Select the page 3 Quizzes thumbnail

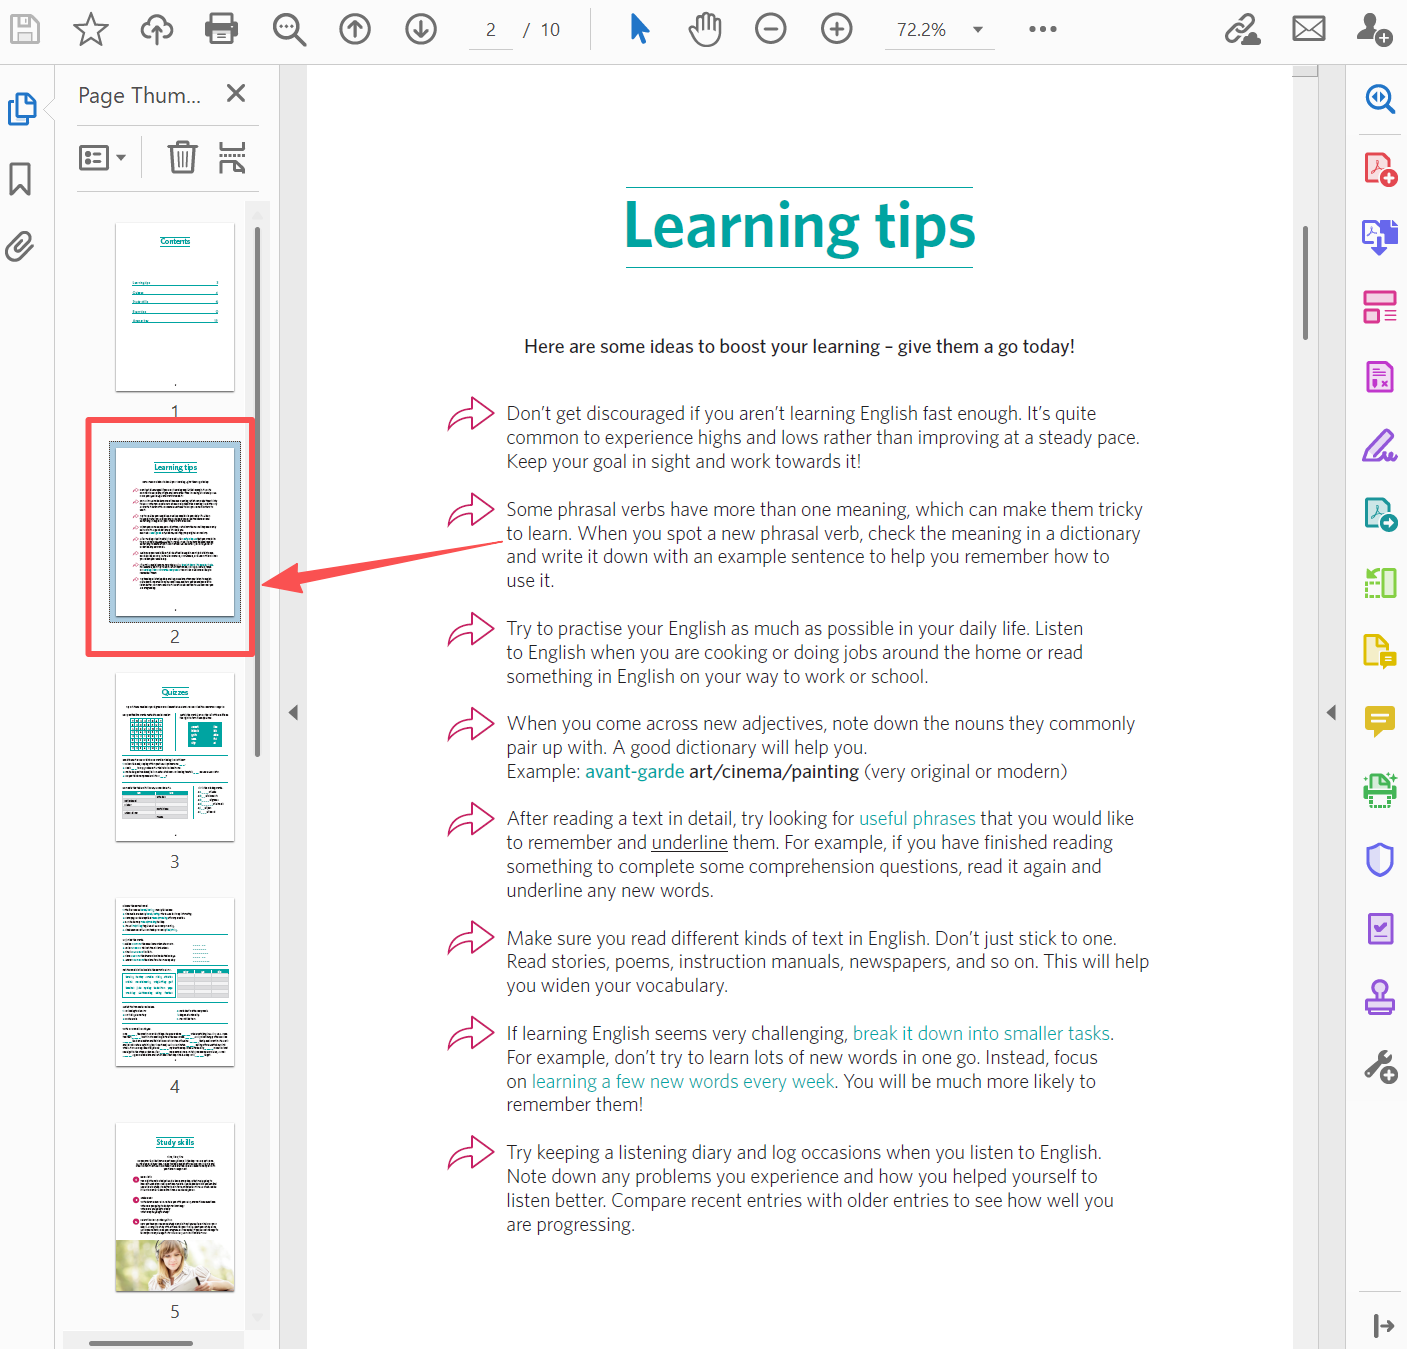[x=175, y=757]
